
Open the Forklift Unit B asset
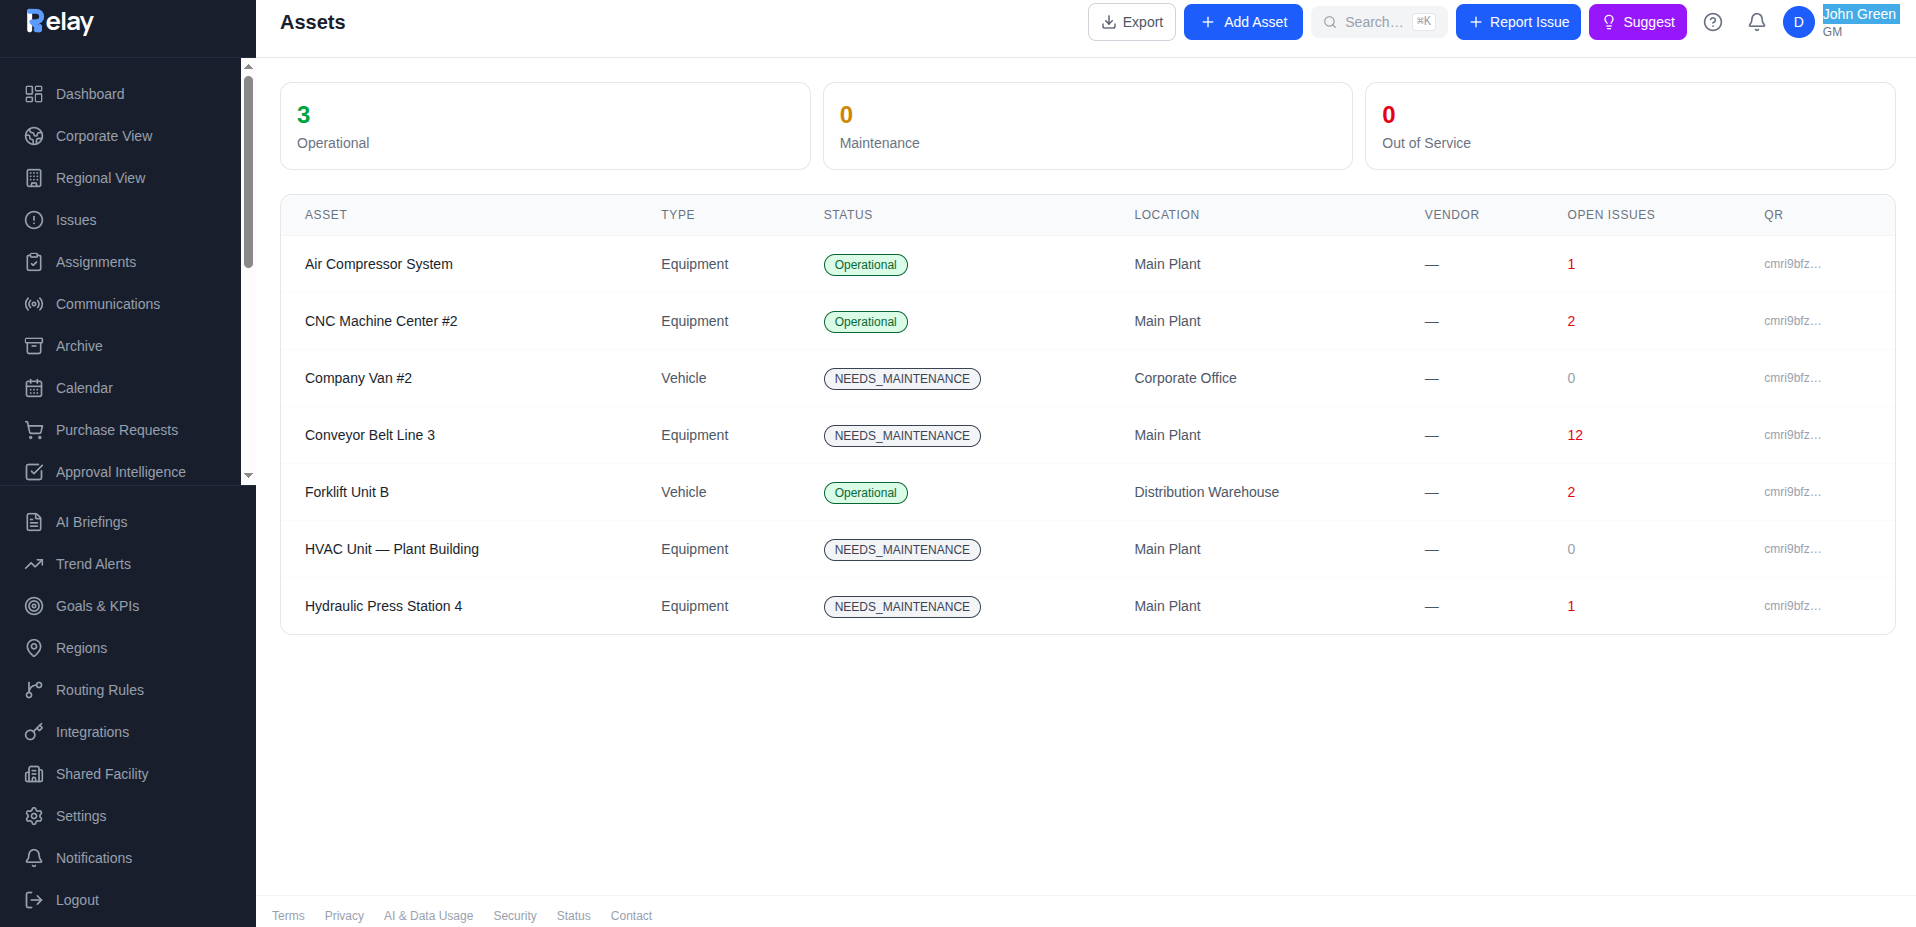coord(347,492)
